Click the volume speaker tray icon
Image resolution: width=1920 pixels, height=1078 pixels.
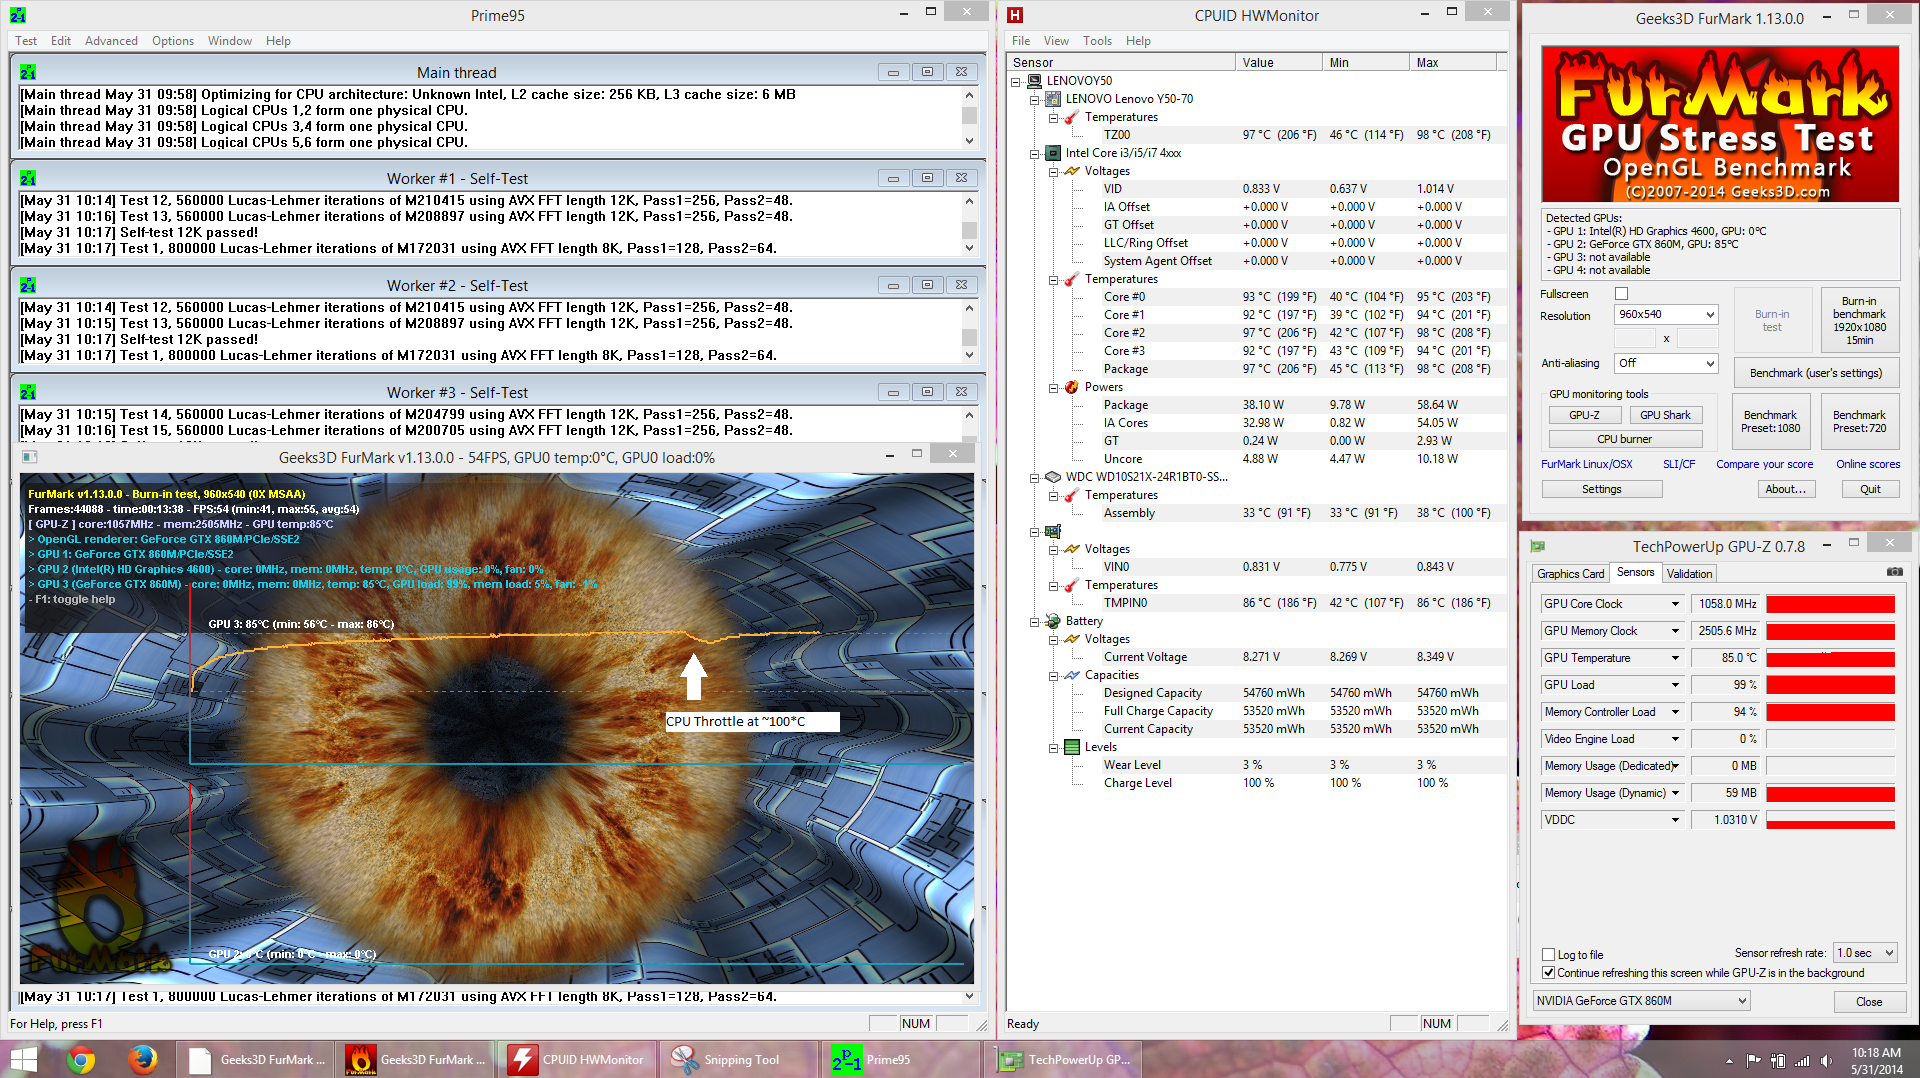[1826, 1061]
